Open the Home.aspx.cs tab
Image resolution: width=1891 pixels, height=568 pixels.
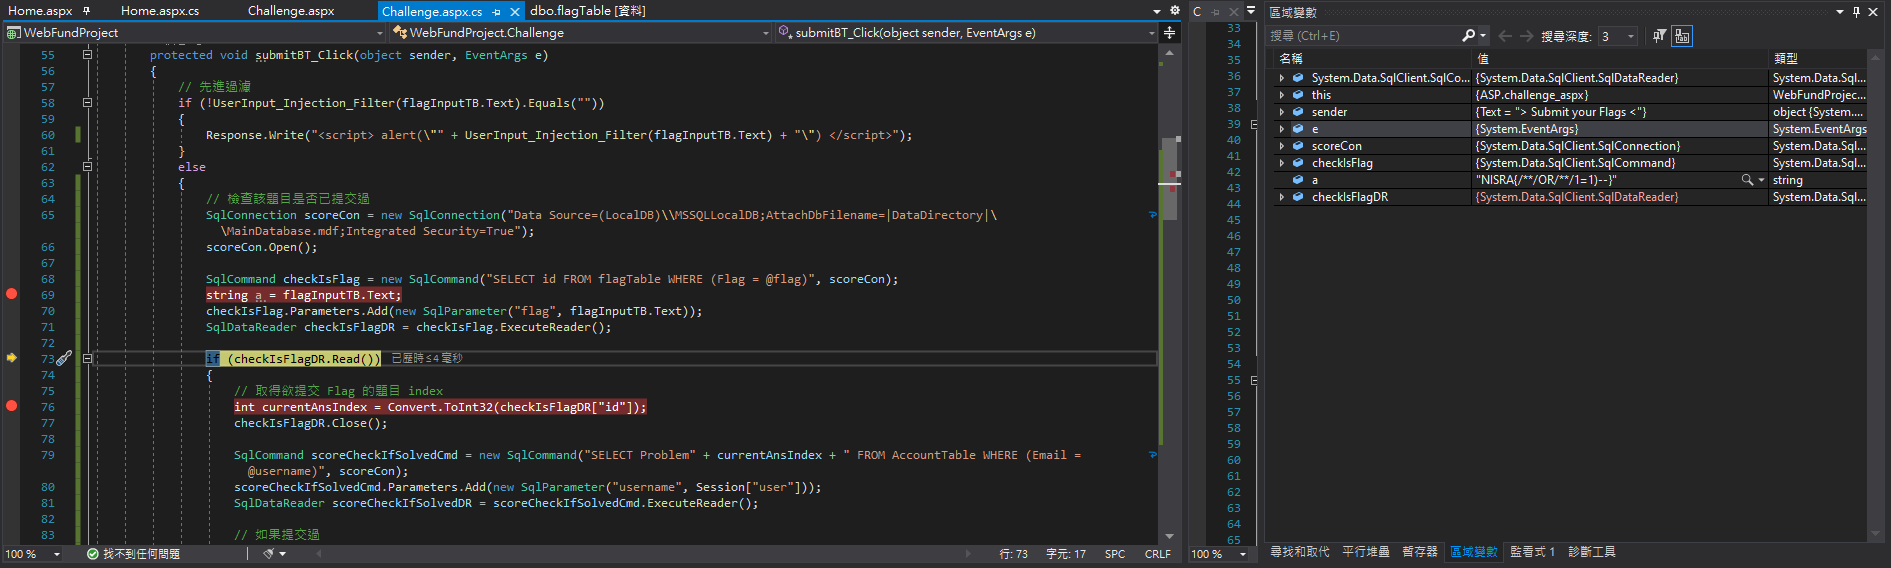pos(160,11)
